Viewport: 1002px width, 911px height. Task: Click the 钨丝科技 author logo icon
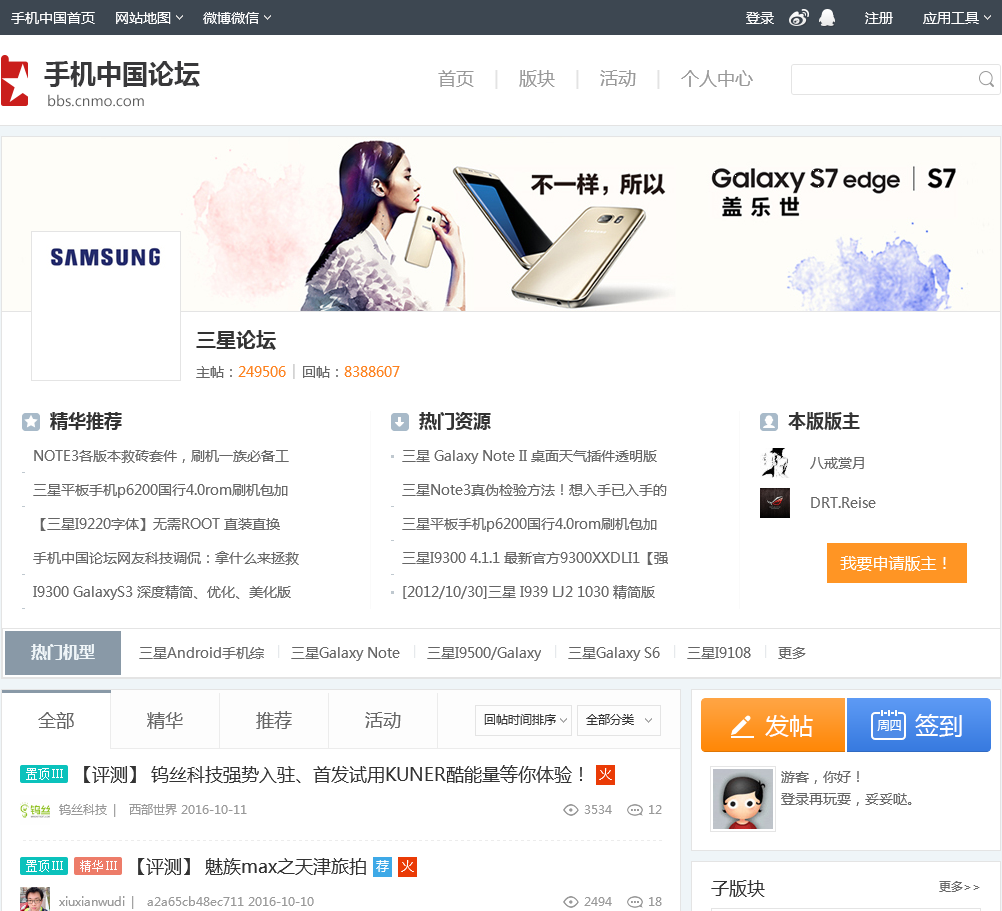tap(35, 810)
